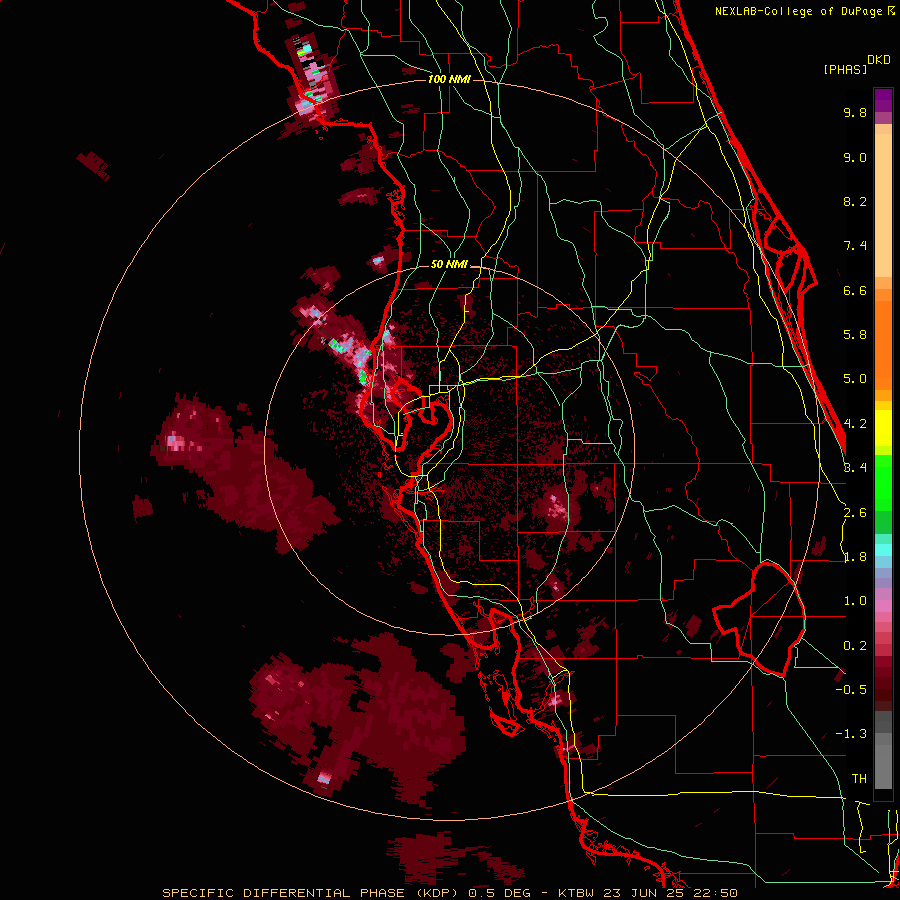
Task: Click the "2.6" value on the color scale
Action: (855, 513)
